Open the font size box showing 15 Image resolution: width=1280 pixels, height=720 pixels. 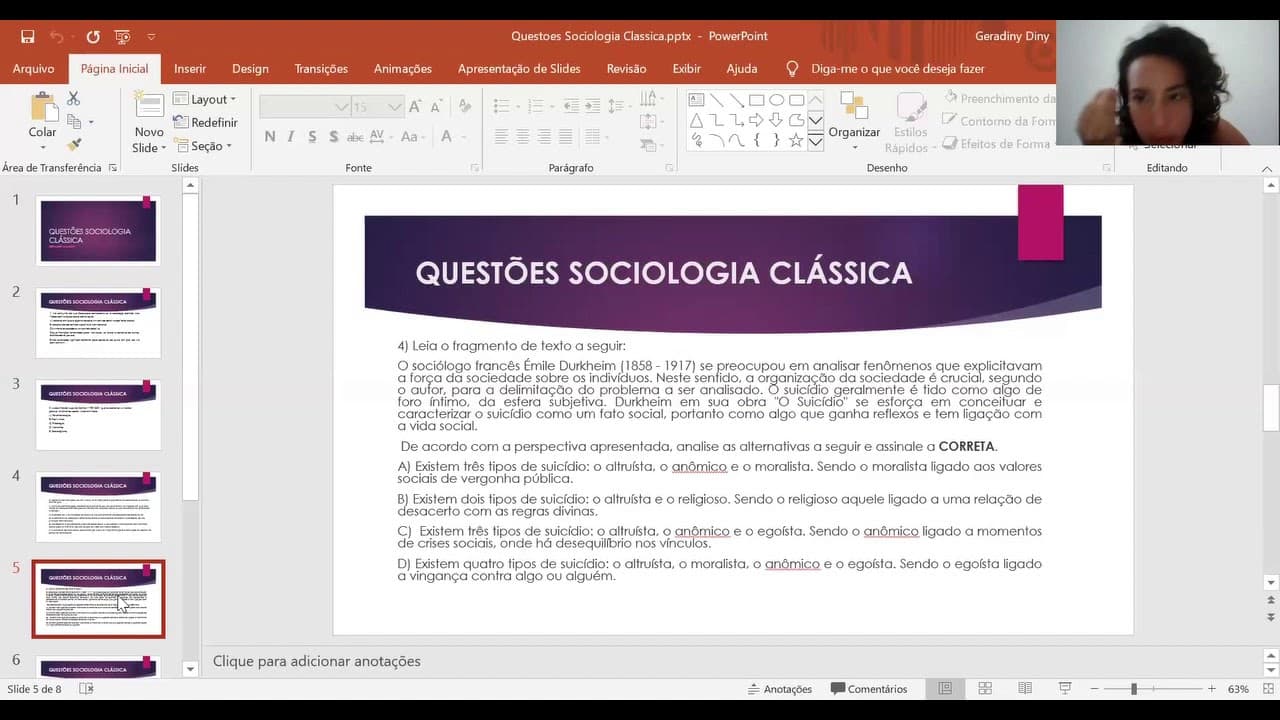(377, 106)
